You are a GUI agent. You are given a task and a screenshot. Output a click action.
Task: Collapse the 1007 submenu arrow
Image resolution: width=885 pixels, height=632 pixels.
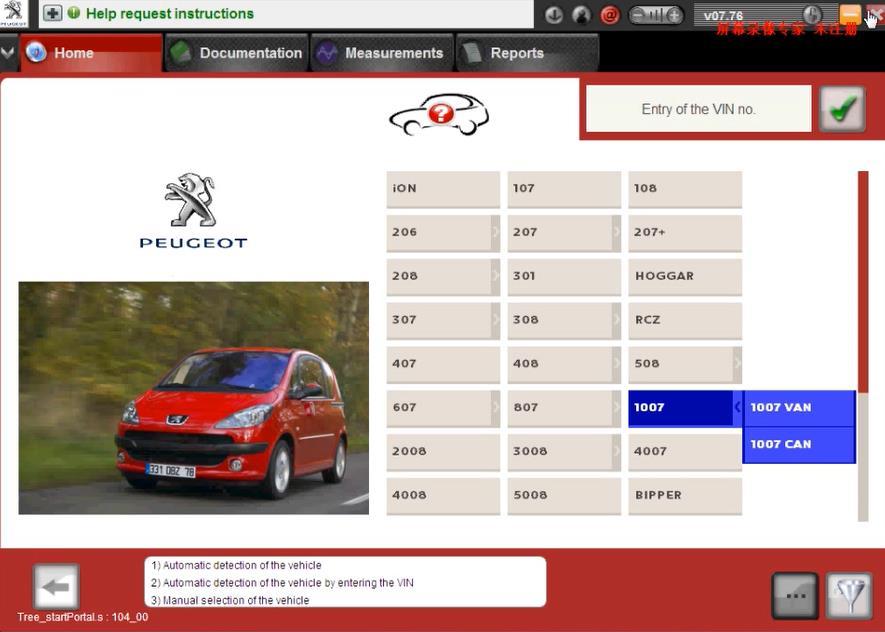click(x=737, y=407)
